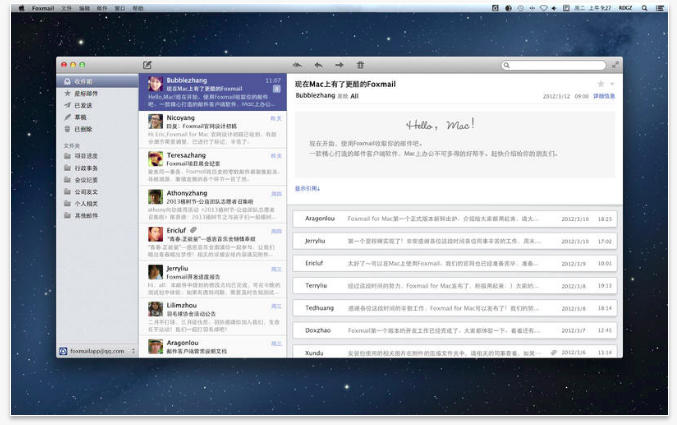Viewport: 677px width, 425px height.
Task: Click the compose new mail icon
Action: pos(147,65)
